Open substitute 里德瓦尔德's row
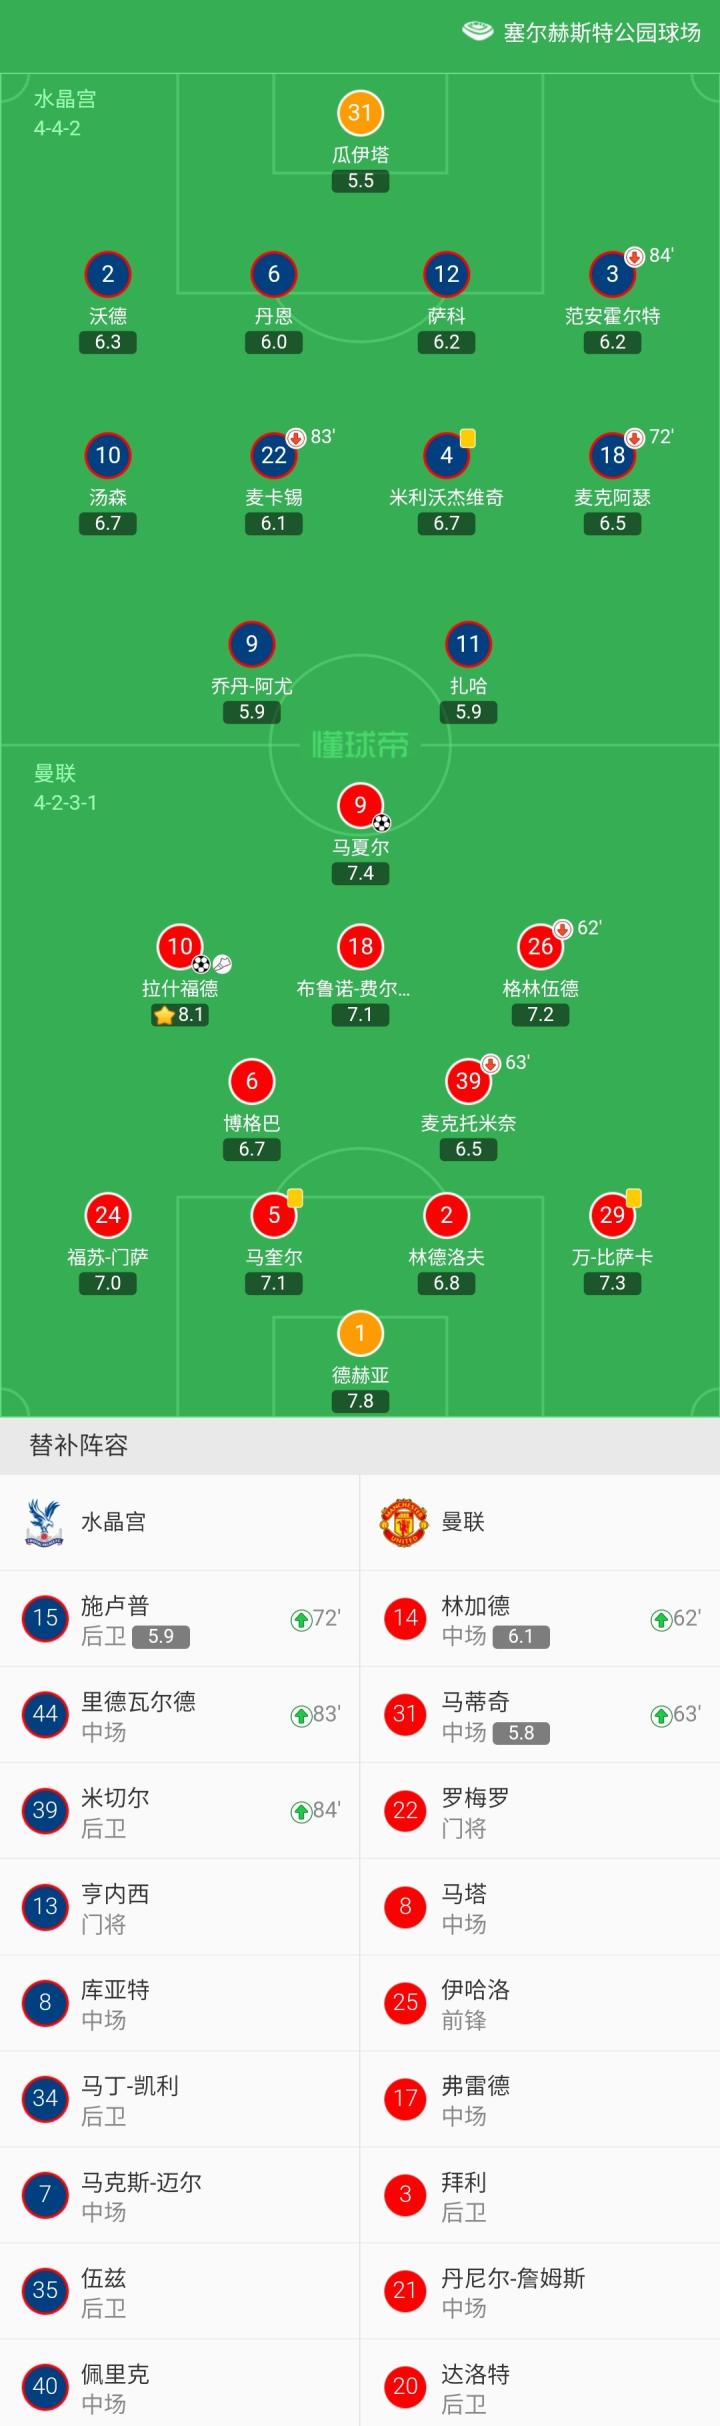 (180, 1714)
